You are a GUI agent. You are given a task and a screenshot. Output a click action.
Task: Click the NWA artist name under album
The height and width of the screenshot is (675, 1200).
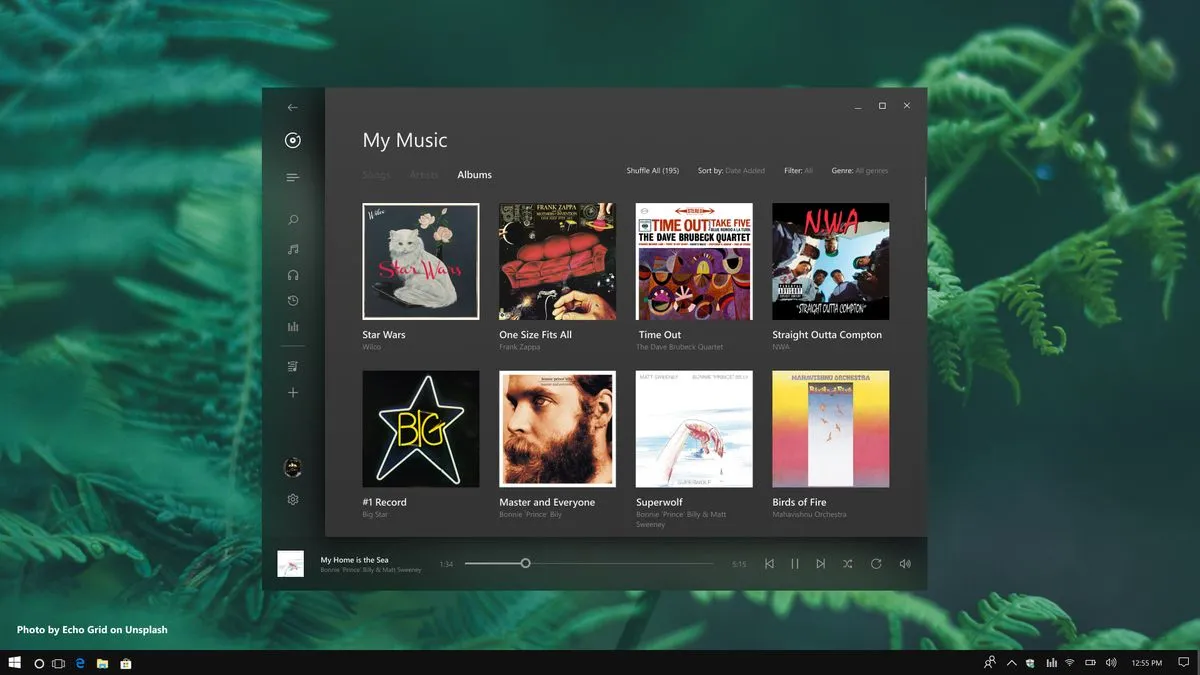click(x=781, y=347)
